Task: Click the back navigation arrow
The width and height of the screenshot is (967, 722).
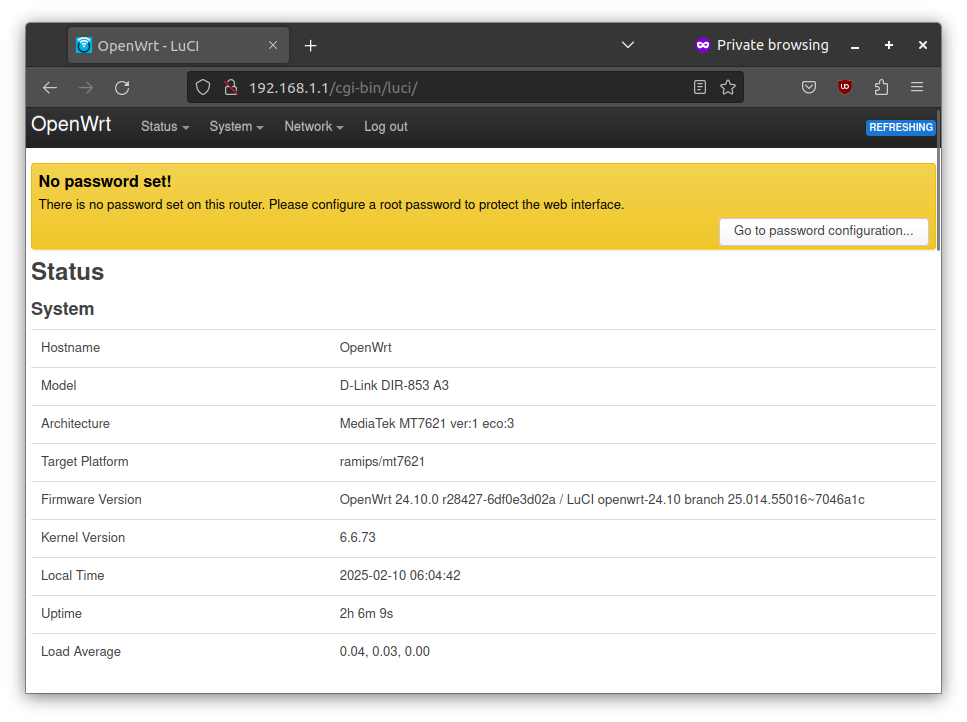Action: click(x=50, y=88)
